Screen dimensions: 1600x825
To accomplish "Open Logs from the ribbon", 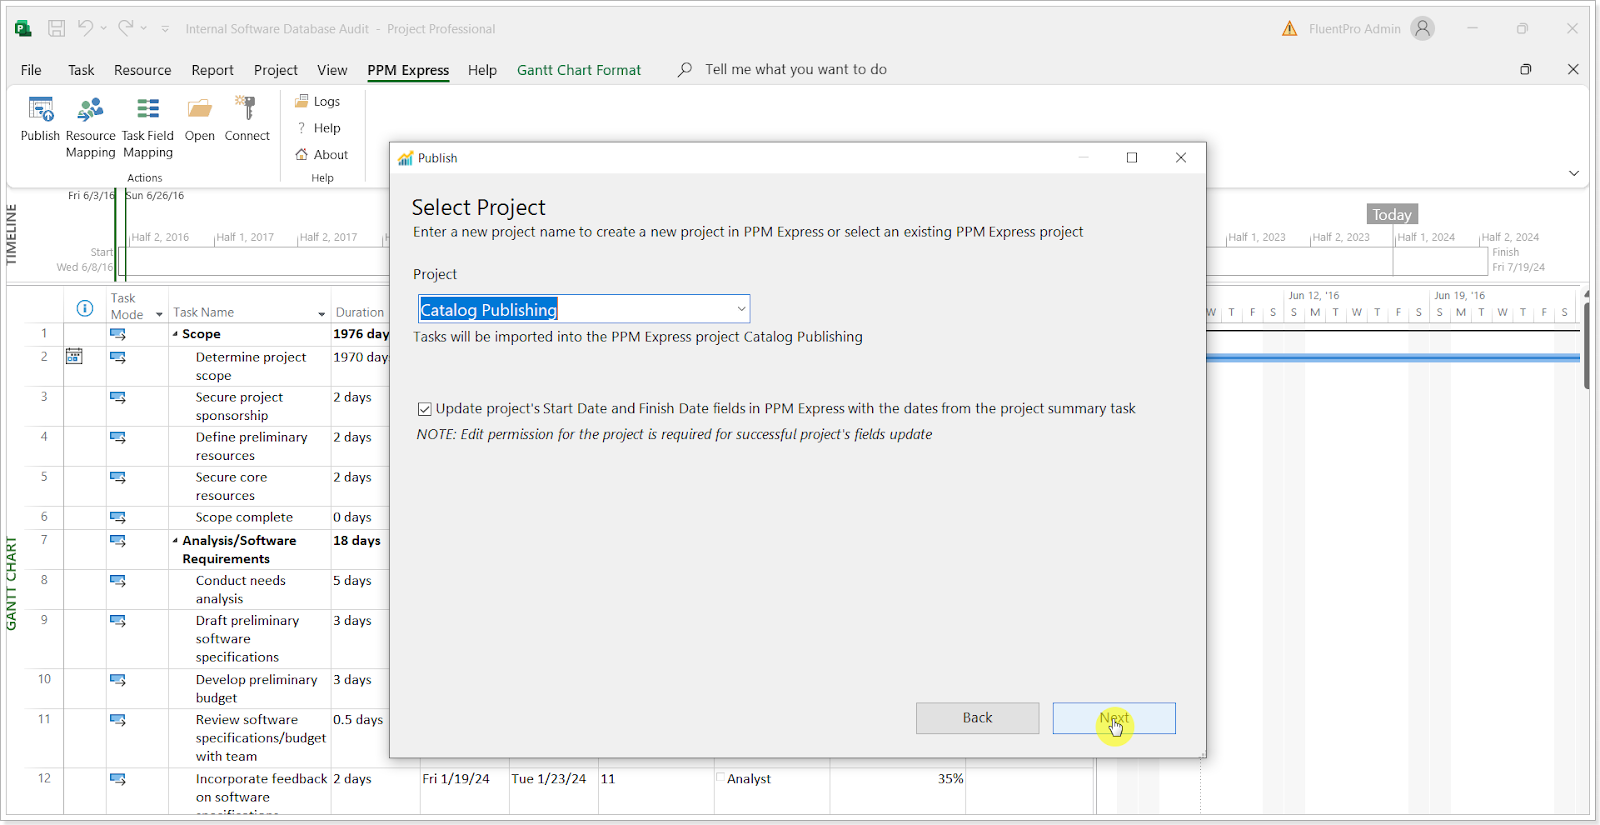I will (318, 101).
